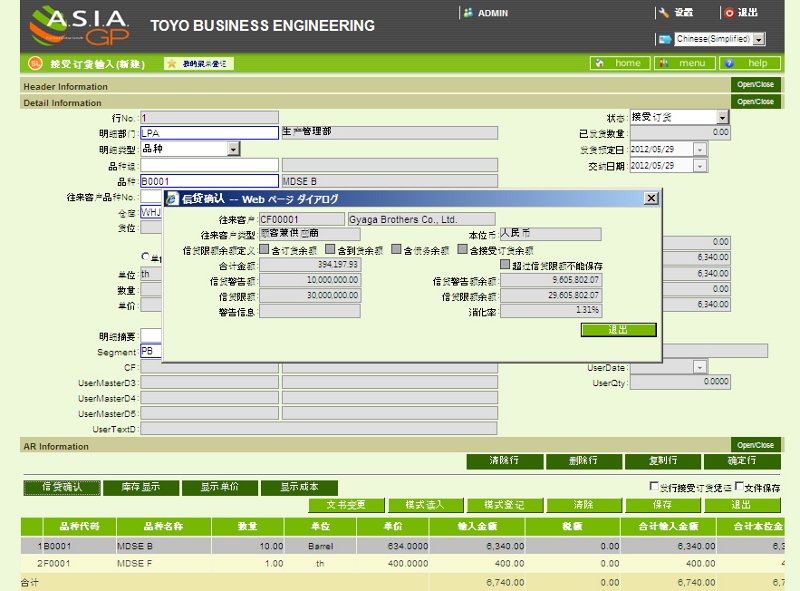
Task: Click the menu button icon
Action: (663, 63)
